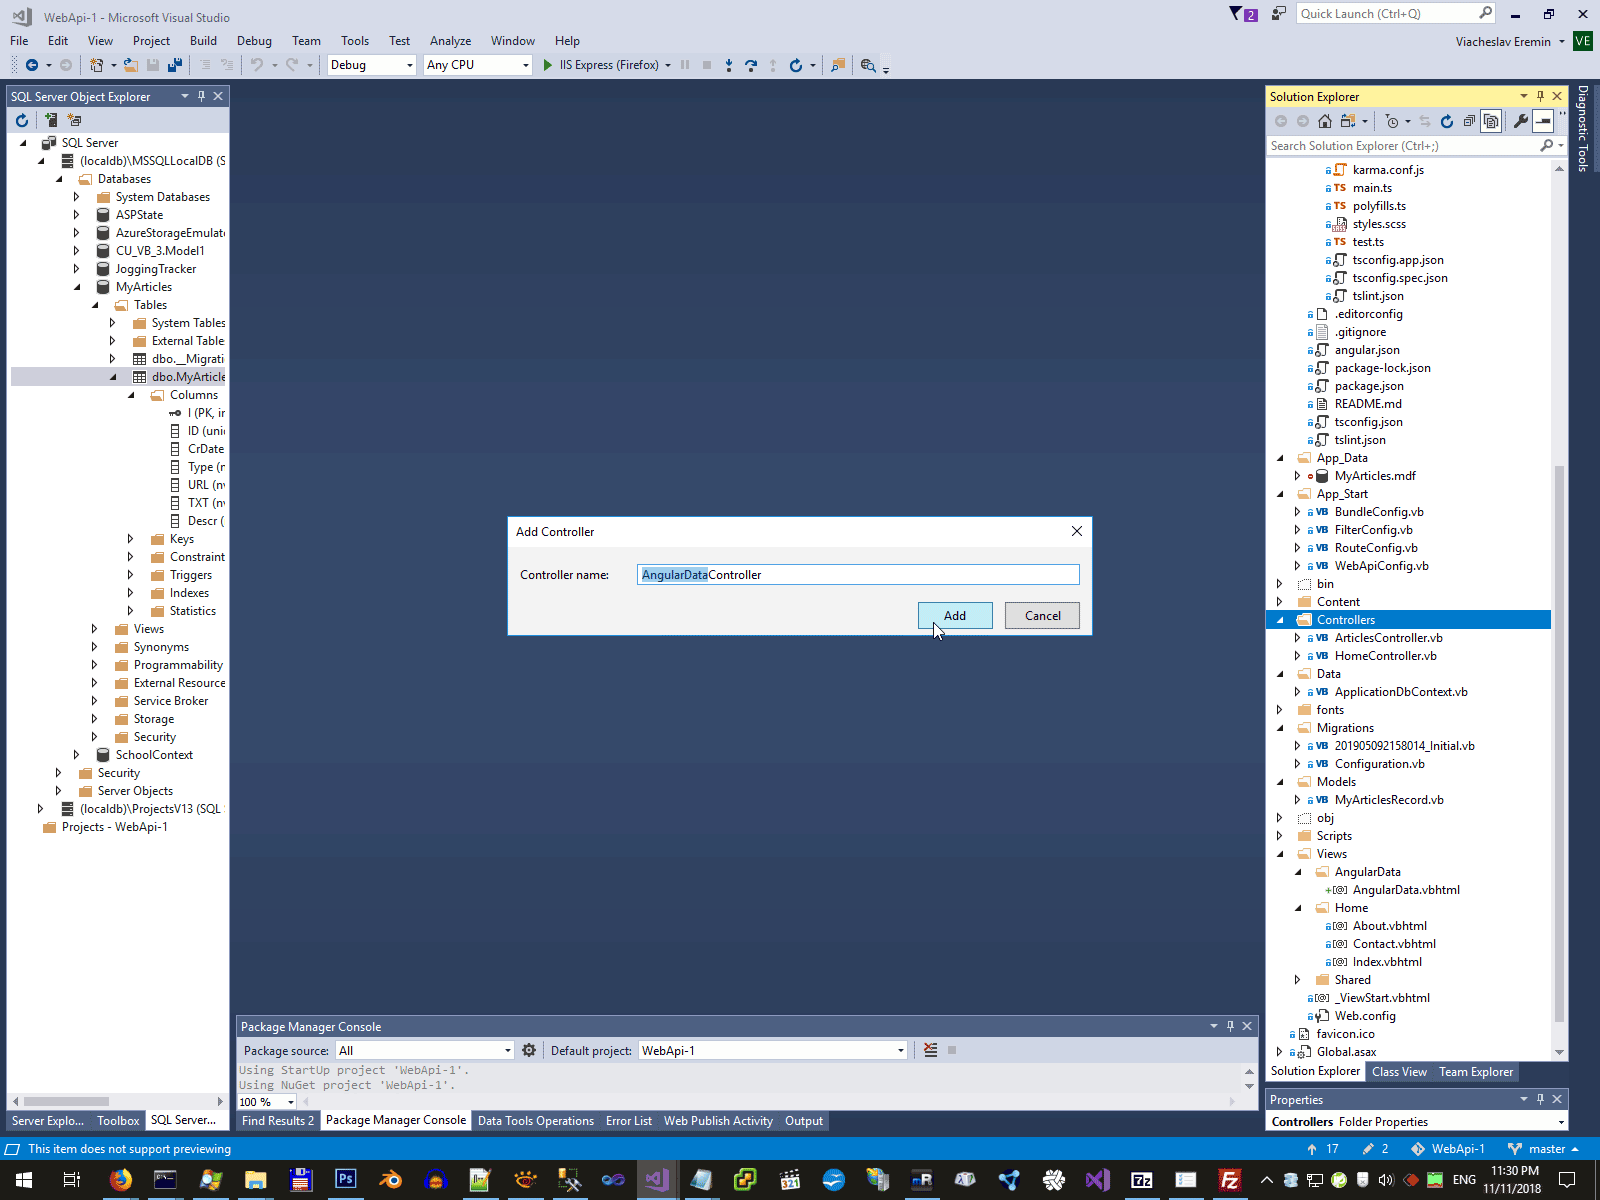This screenshot has height=1200, width=1600.
Task: Switch to the Team Explorer tab
Action: 1476,1072
